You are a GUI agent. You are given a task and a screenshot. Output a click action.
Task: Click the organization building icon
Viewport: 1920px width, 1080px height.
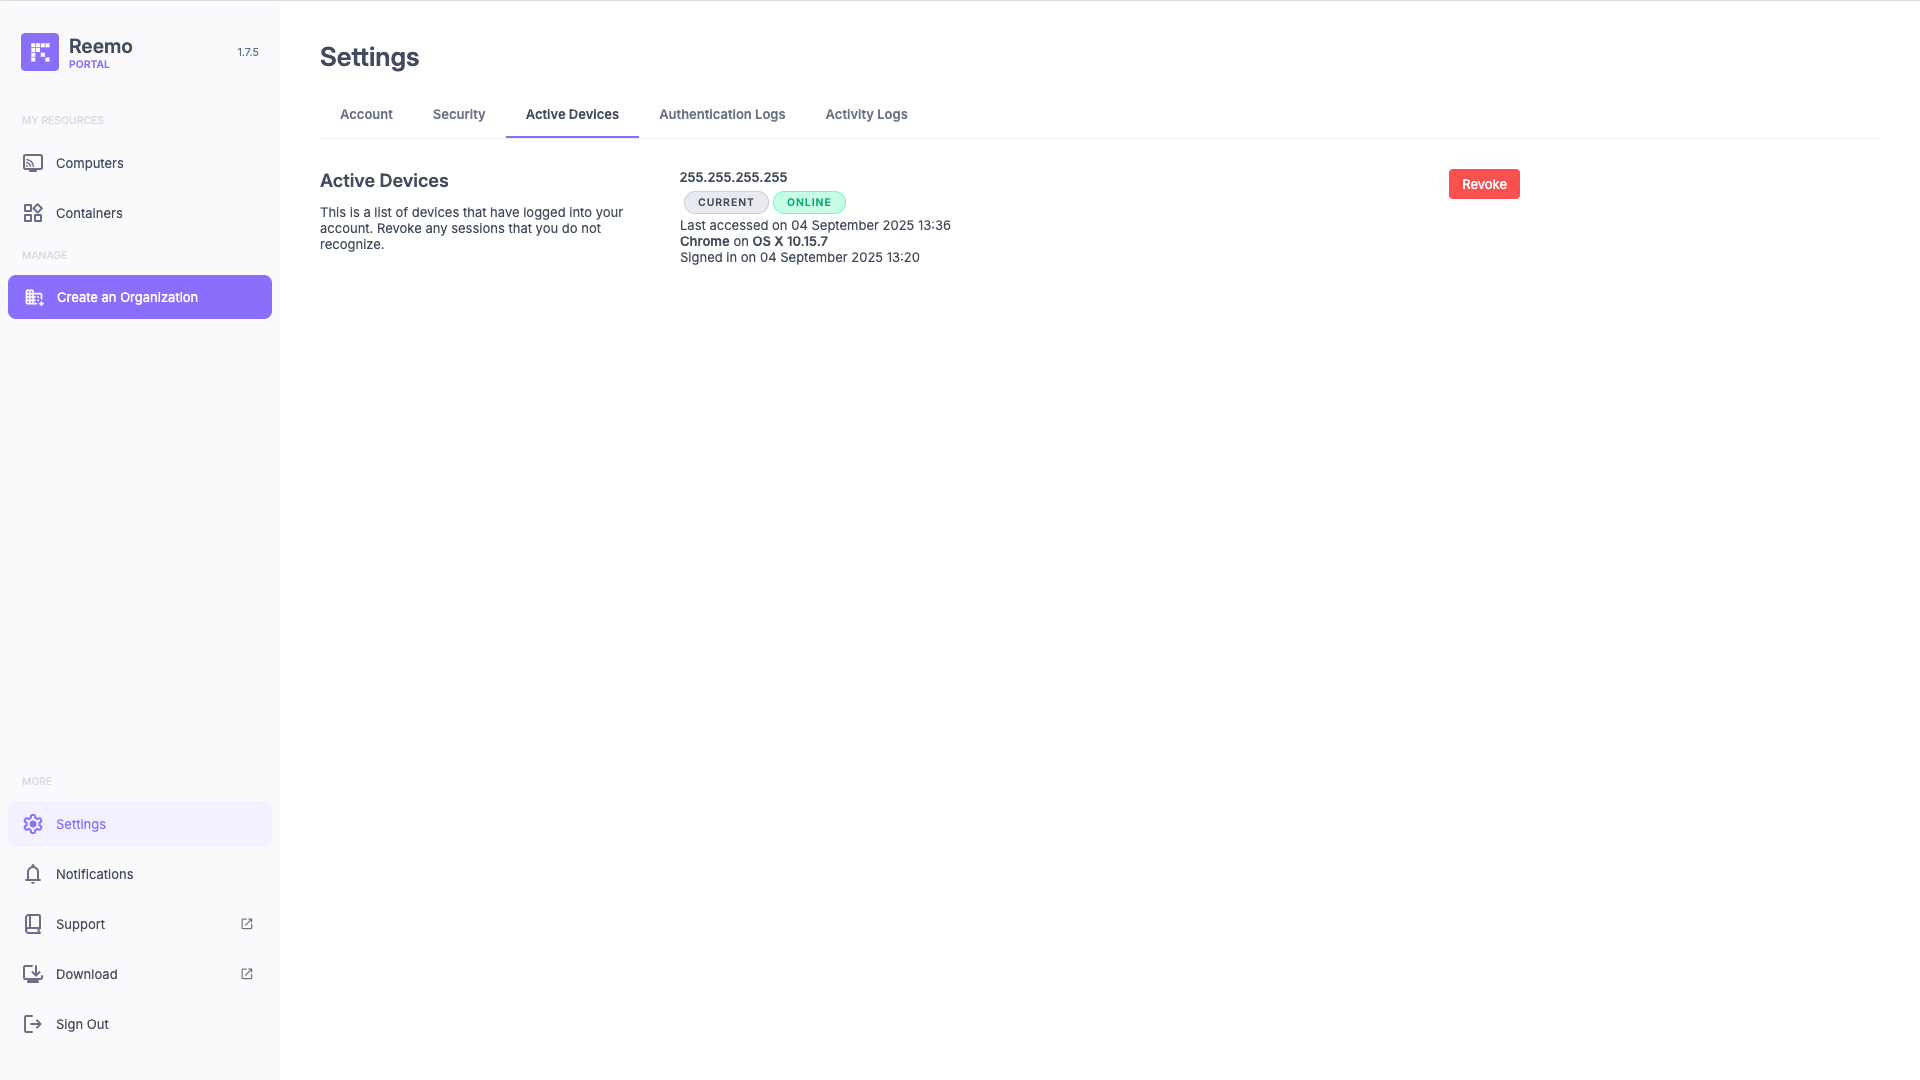pyautogui.click(x=34, y=297)
